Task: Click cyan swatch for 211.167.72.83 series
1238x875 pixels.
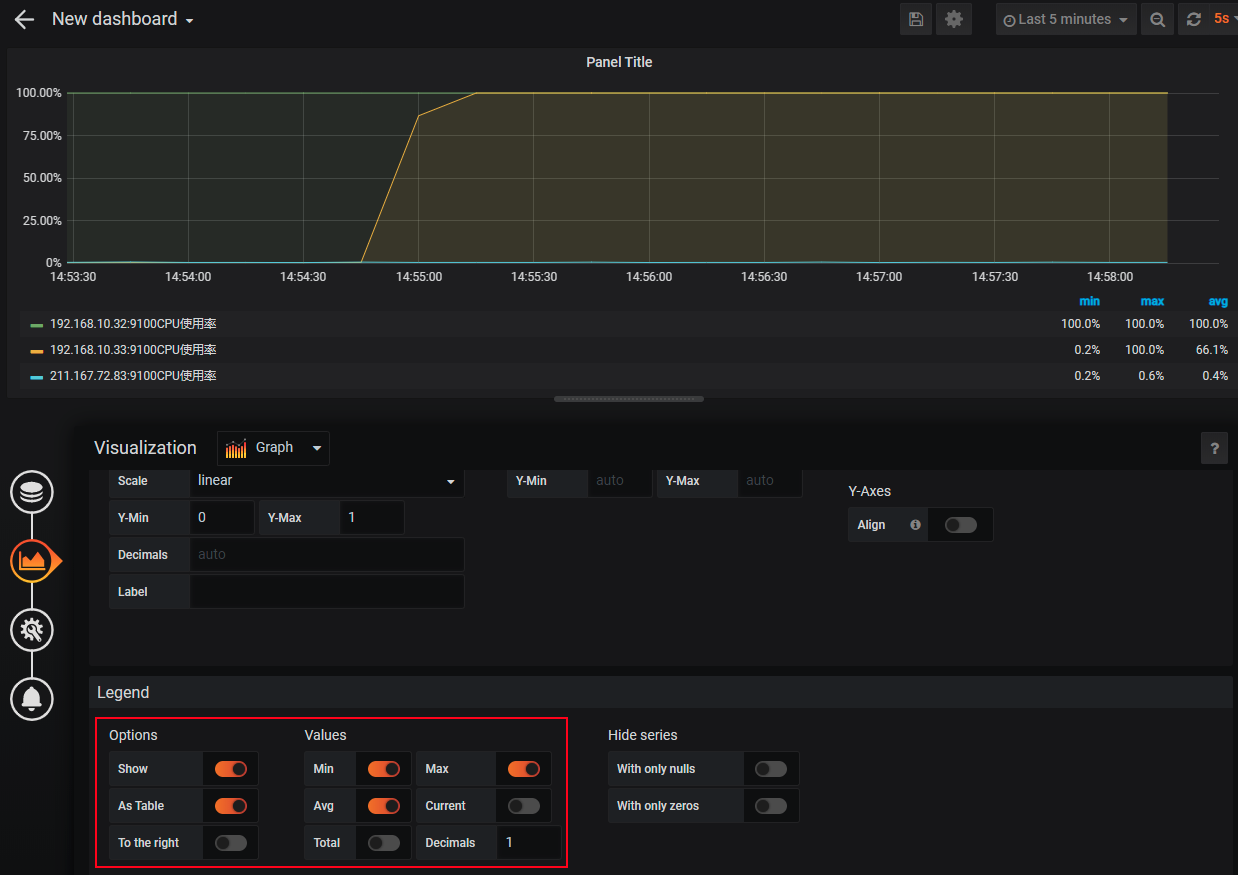Action: click(37, 377)
